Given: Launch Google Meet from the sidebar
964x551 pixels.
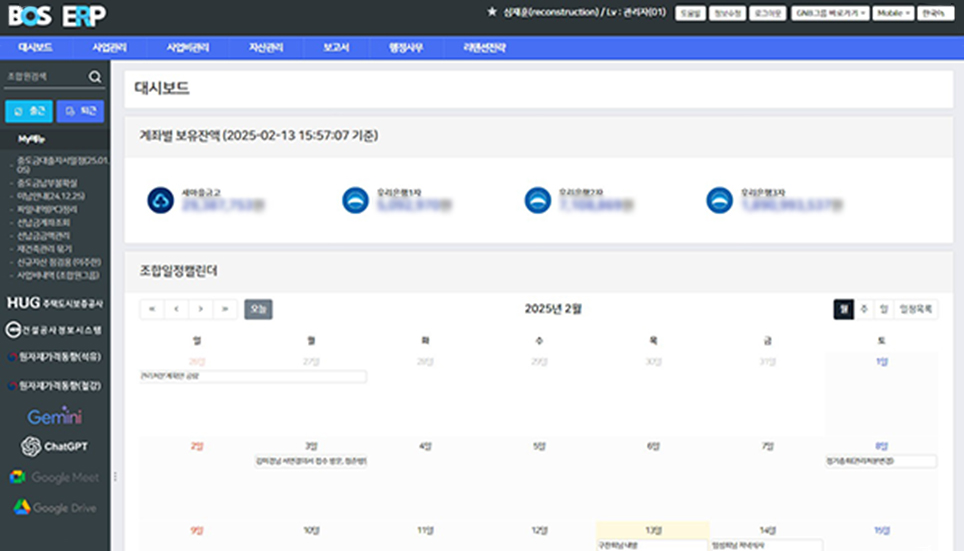Looking at the screenshot, I should point(55,477).
